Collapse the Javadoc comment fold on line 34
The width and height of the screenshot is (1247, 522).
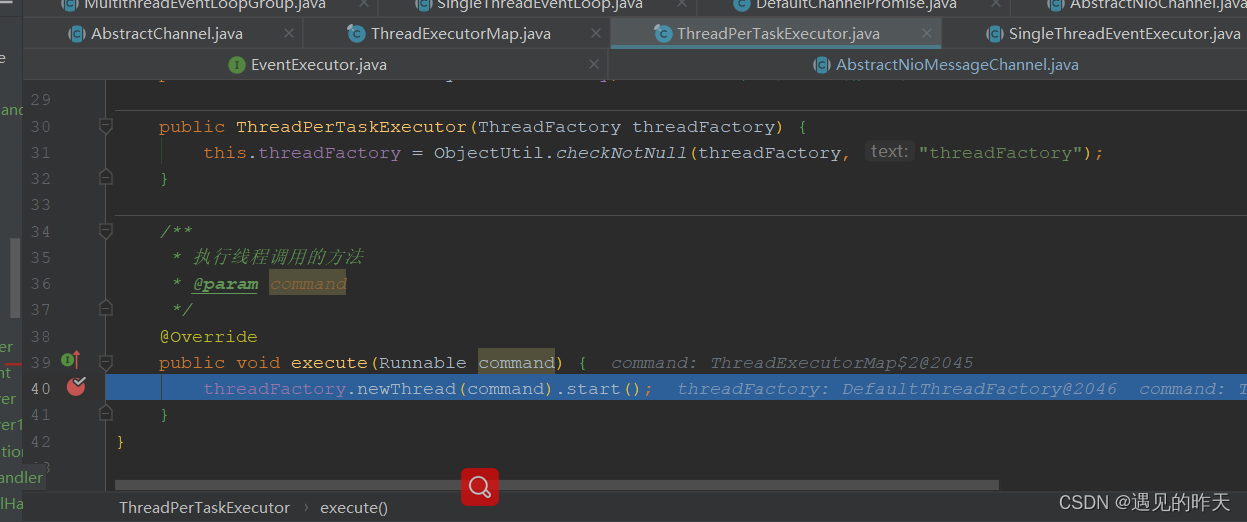tap(106, 231)
